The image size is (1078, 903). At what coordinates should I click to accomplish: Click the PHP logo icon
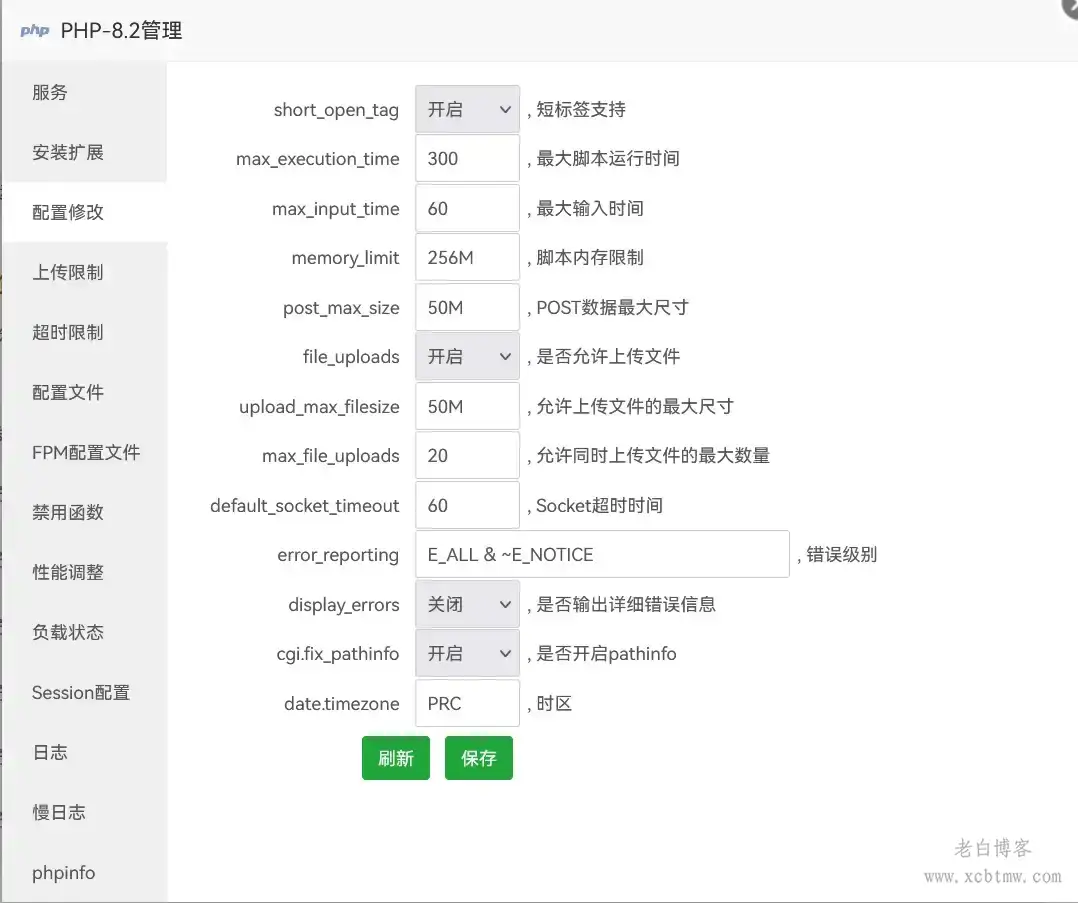34,29
